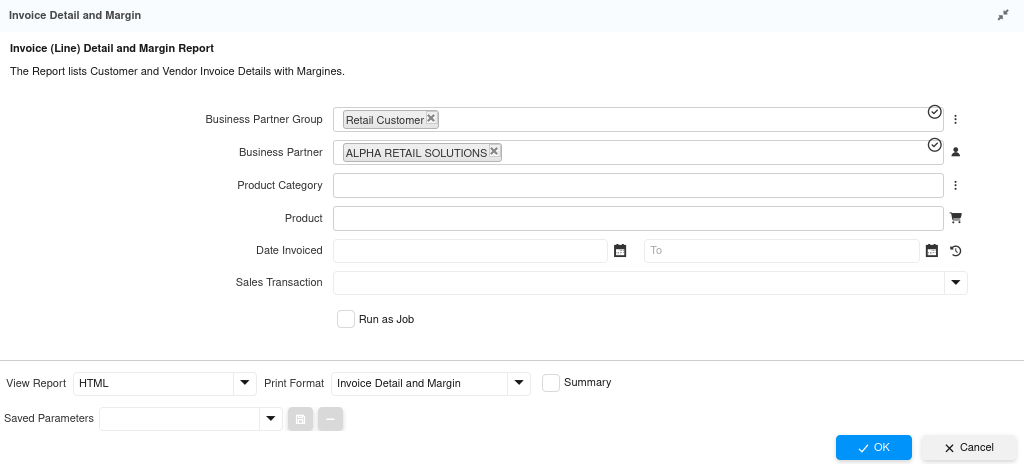Click the save parameters disk icon
Screen dimensions: 1024x468
point(300,419)
